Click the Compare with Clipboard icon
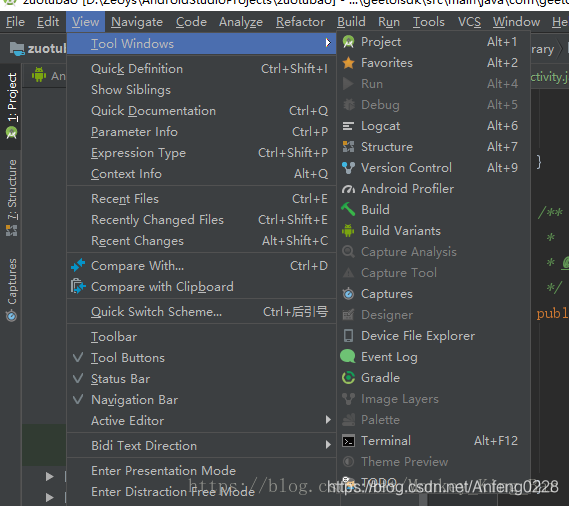Screen dimensions: 569x506 coord(78,286)
